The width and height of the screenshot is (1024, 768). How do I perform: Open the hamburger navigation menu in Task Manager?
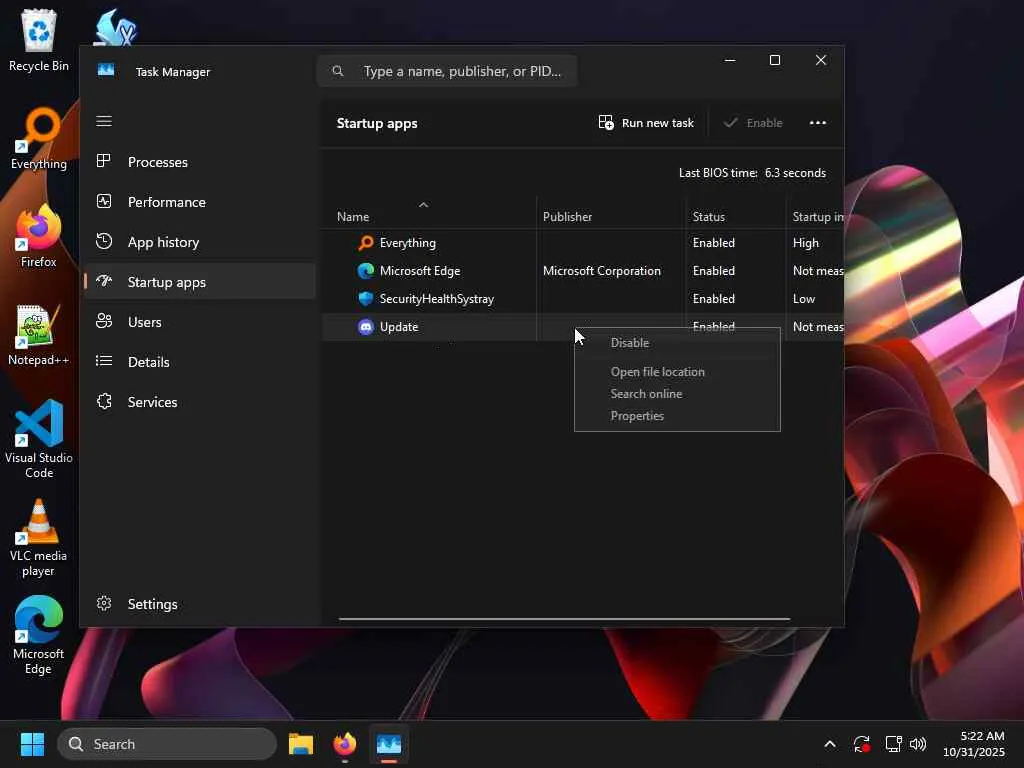click(104, 121)
